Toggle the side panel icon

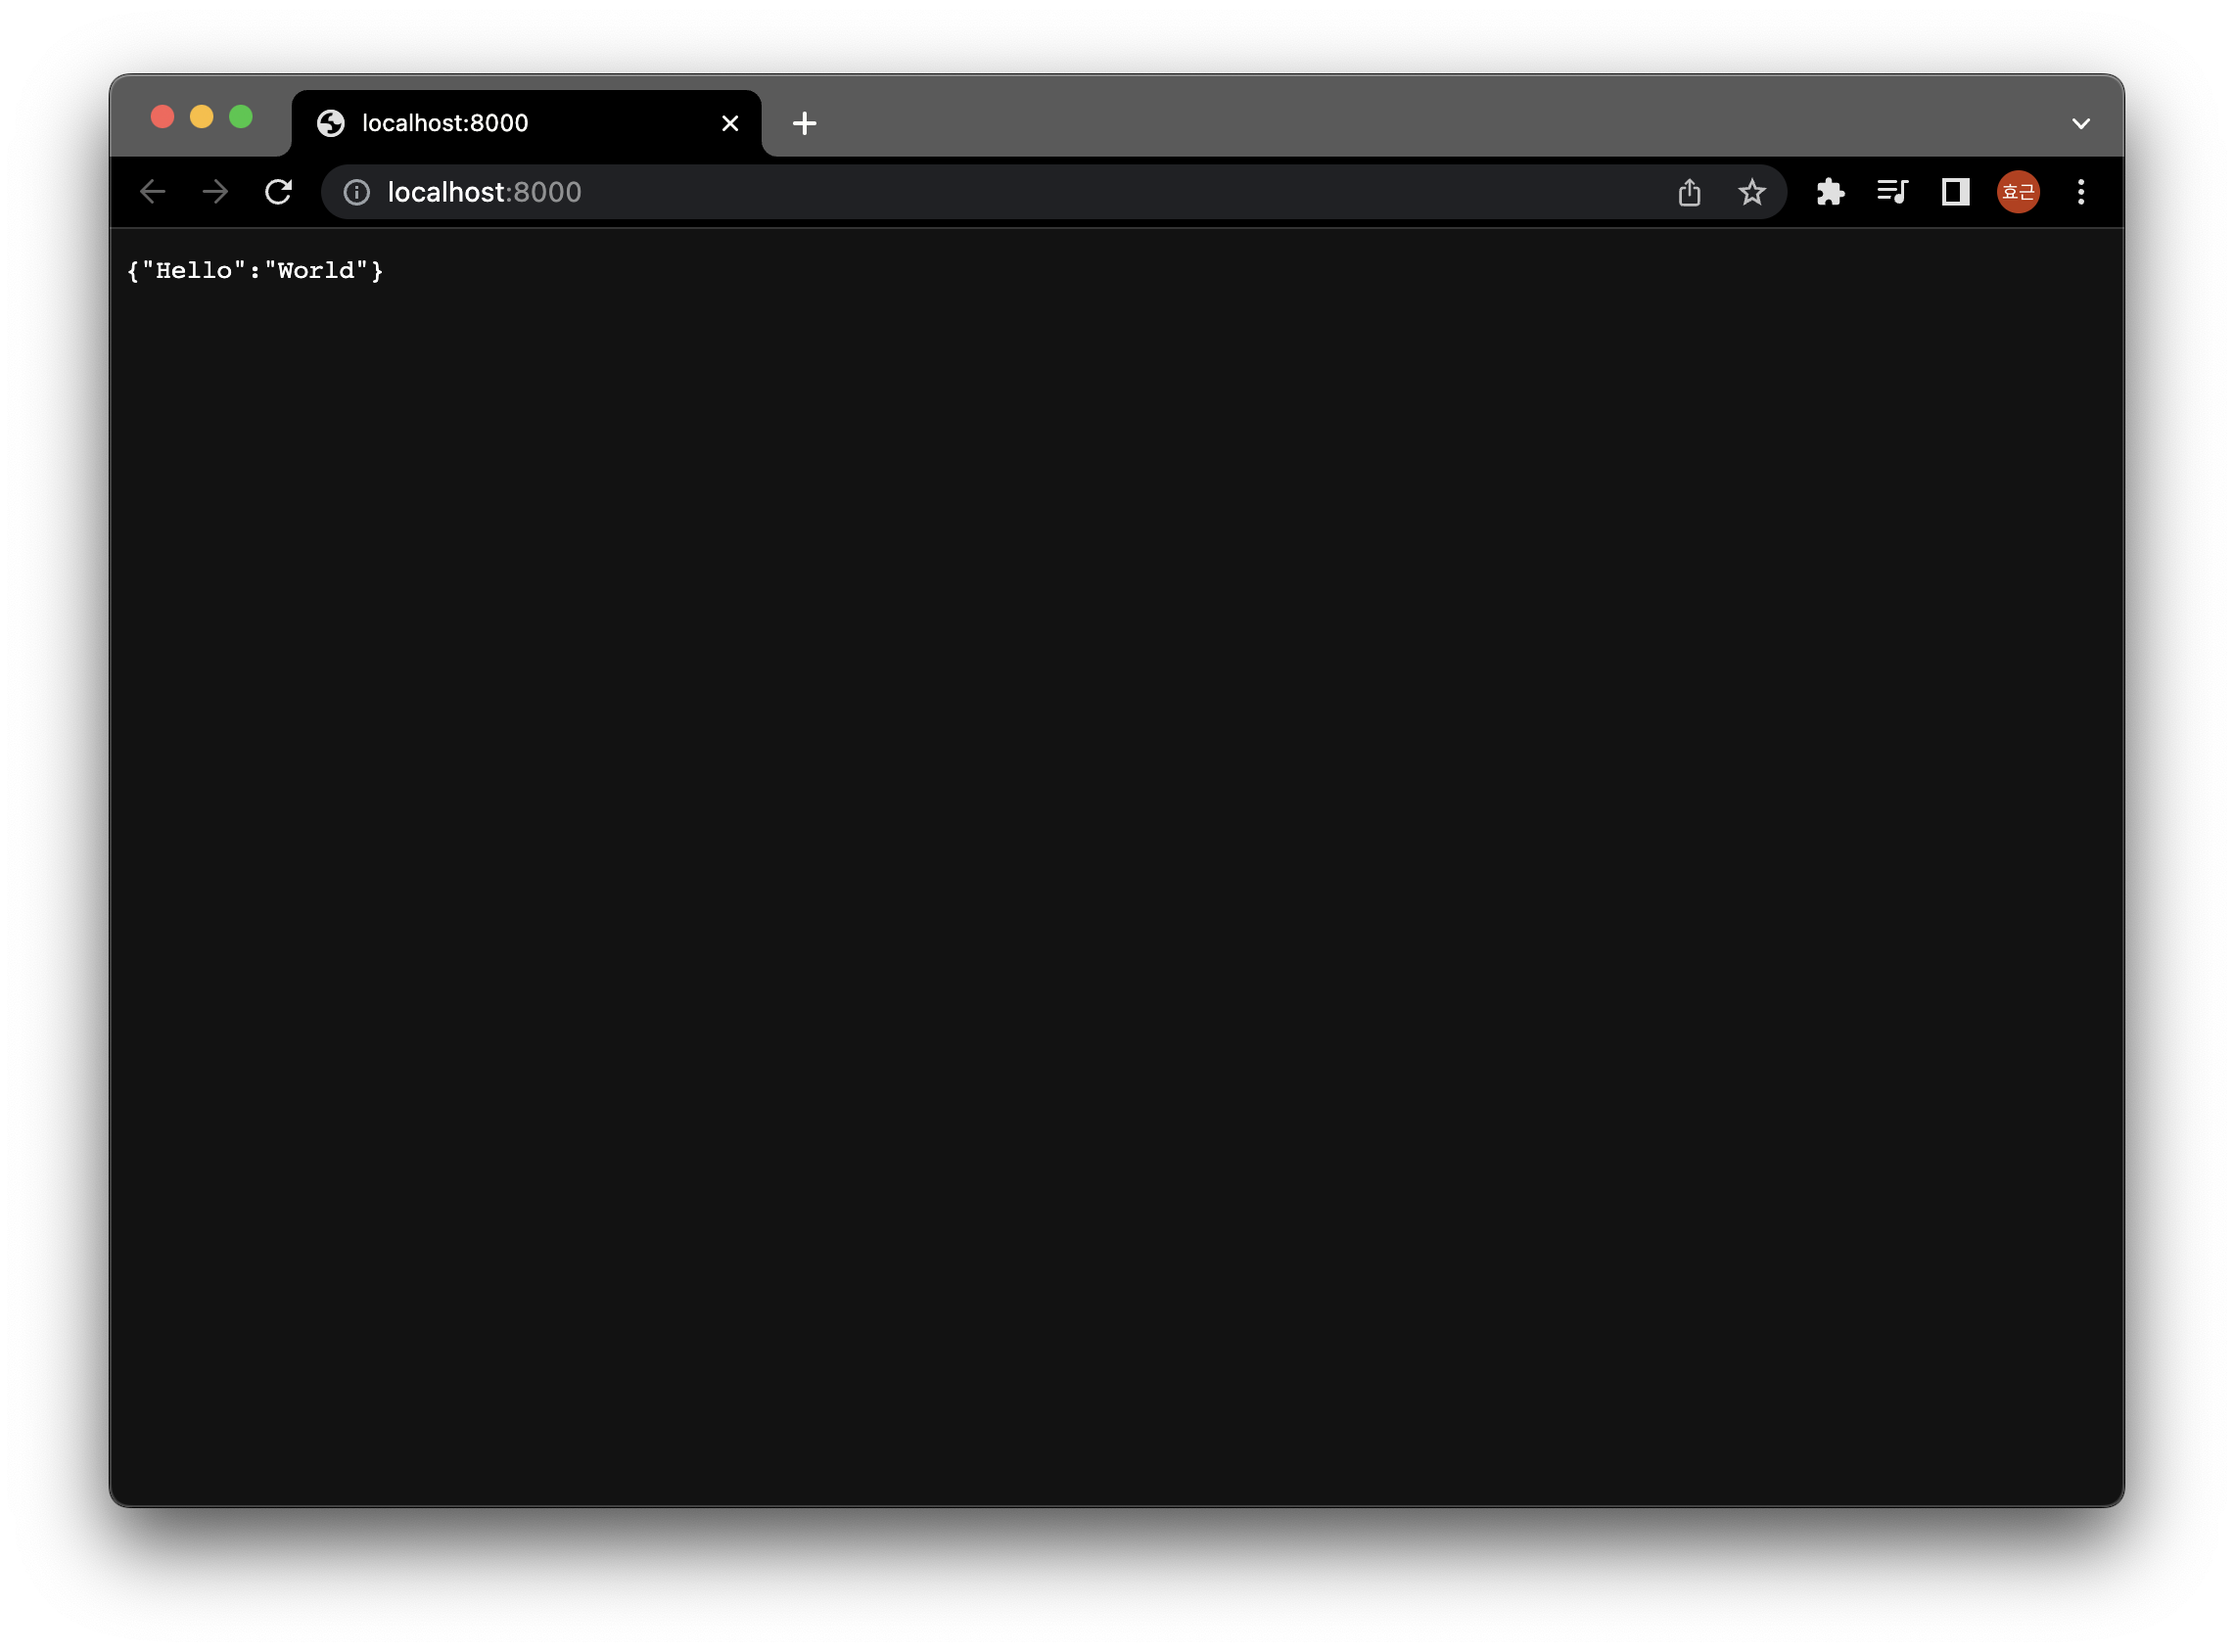1955,192
